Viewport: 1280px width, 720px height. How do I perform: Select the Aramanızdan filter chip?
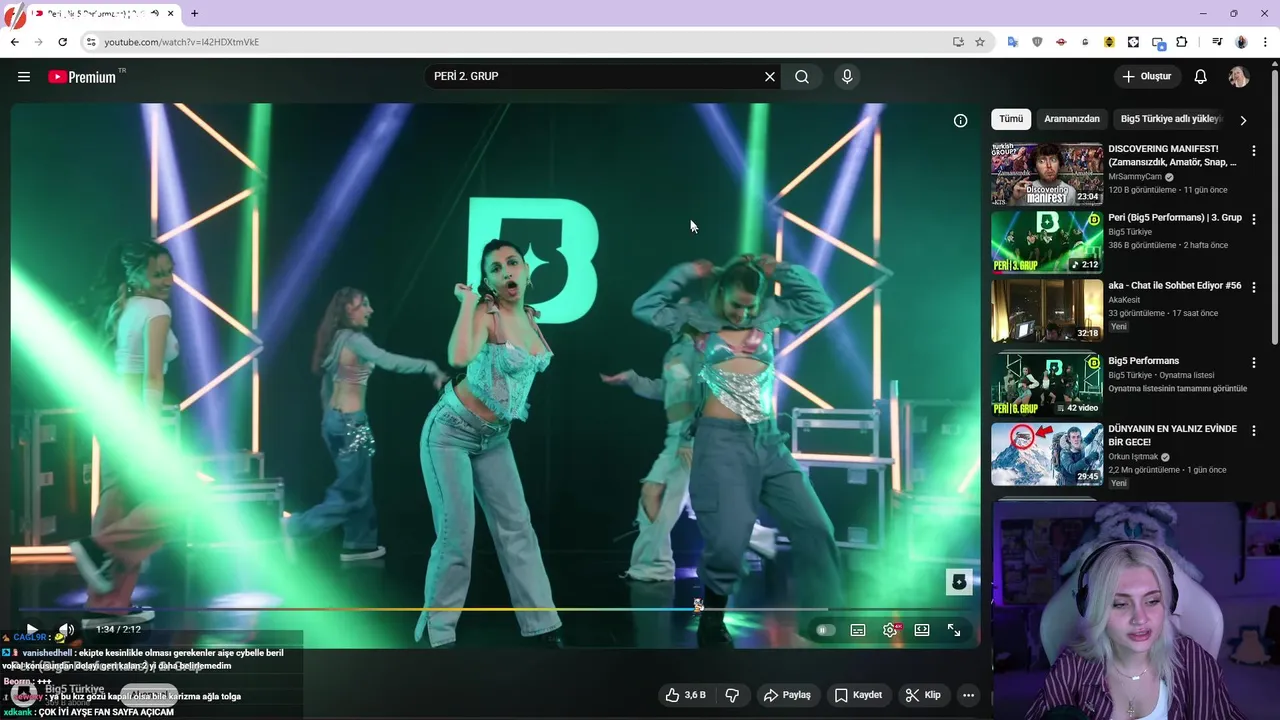click(1072, 119)
